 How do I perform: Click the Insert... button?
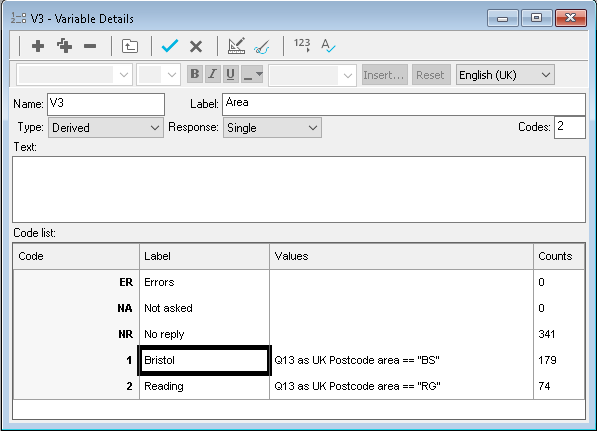(x=385, y=75)
